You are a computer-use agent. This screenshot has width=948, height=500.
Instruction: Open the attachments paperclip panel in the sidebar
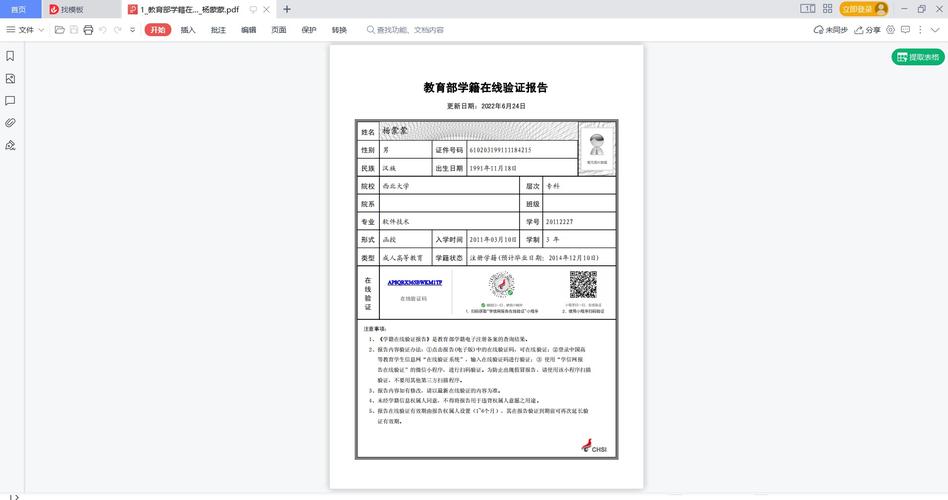(x=10, y=123)
